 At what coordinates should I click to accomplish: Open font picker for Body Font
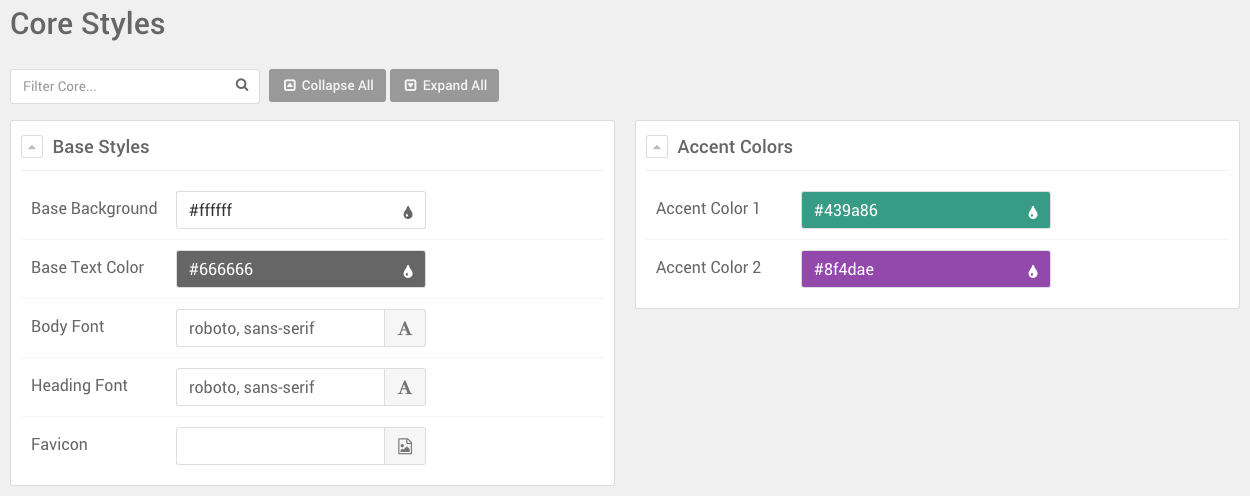405,328
